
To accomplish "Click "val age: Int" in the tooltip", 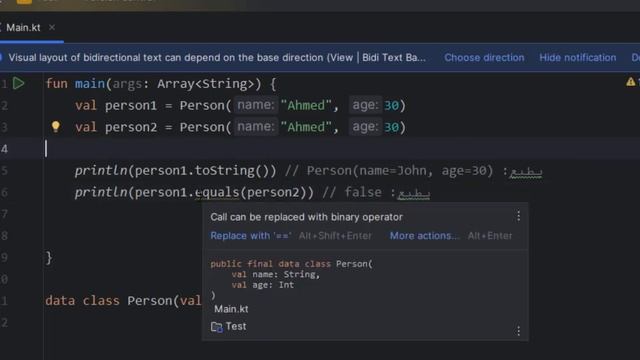I will tap(262, 285).
